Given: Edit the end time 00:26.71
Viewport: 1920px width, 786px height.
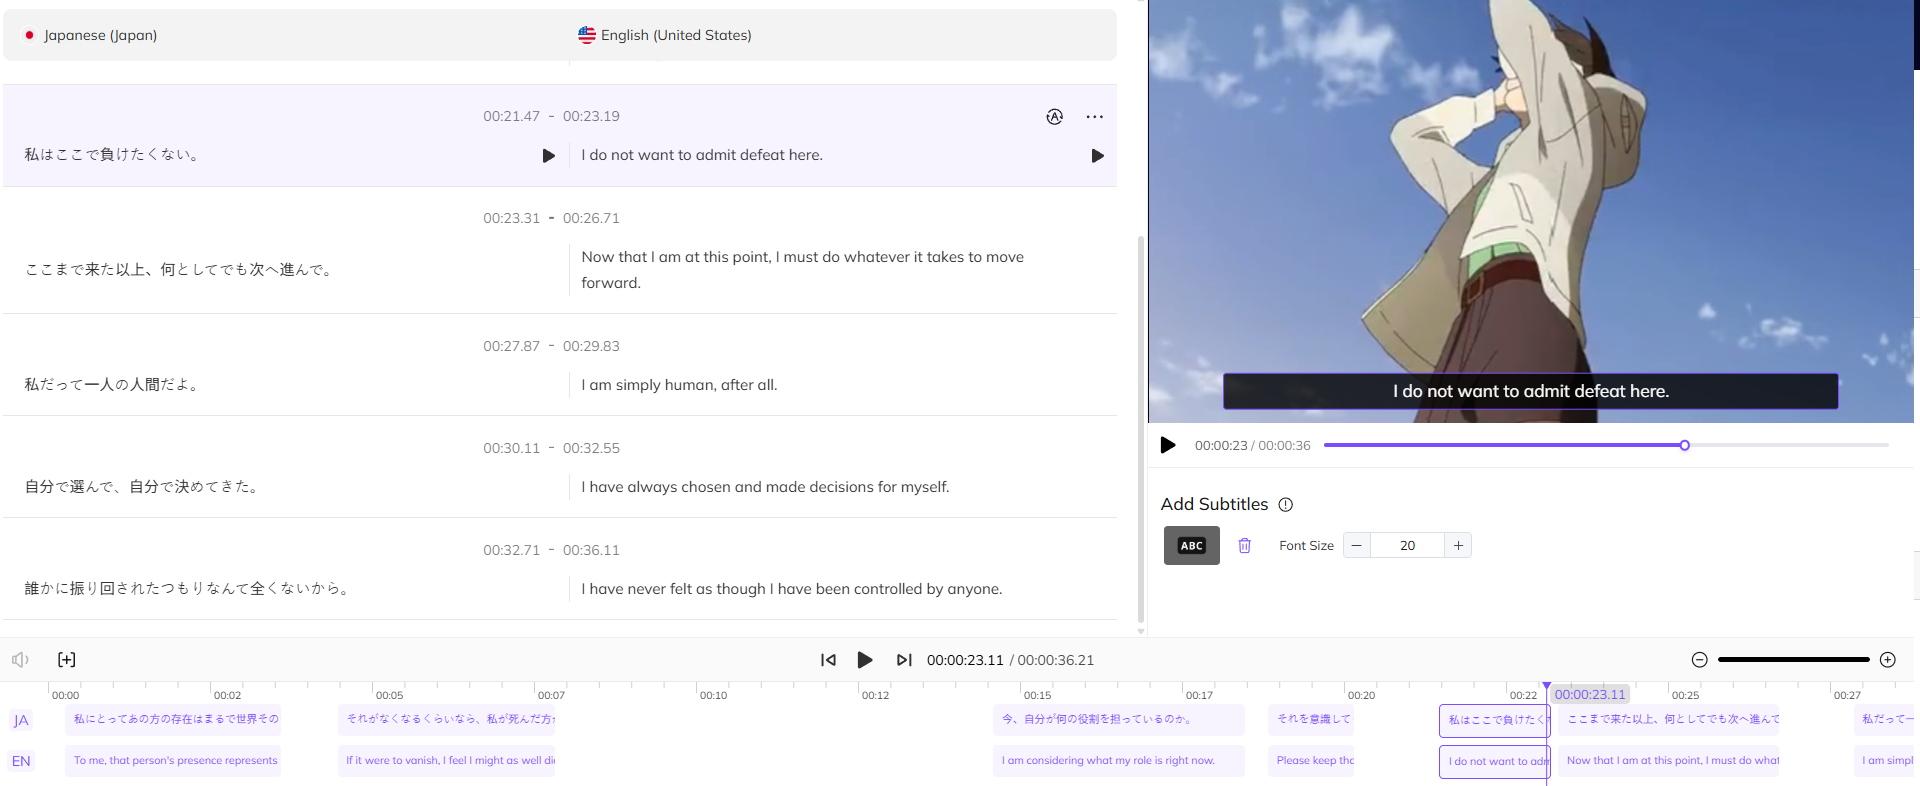Looking at the screenshot, I should tap(591, 218).
